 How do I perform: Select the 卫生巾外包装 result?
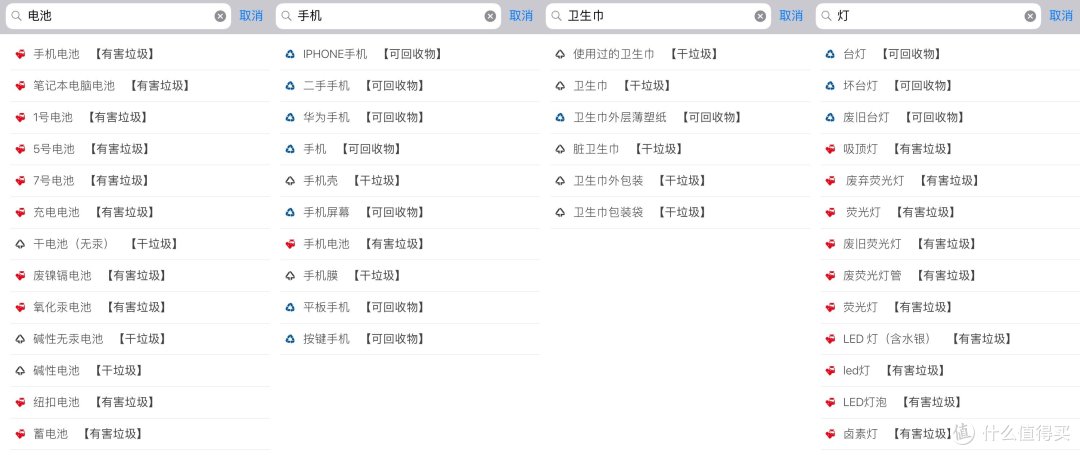point(680,181)
